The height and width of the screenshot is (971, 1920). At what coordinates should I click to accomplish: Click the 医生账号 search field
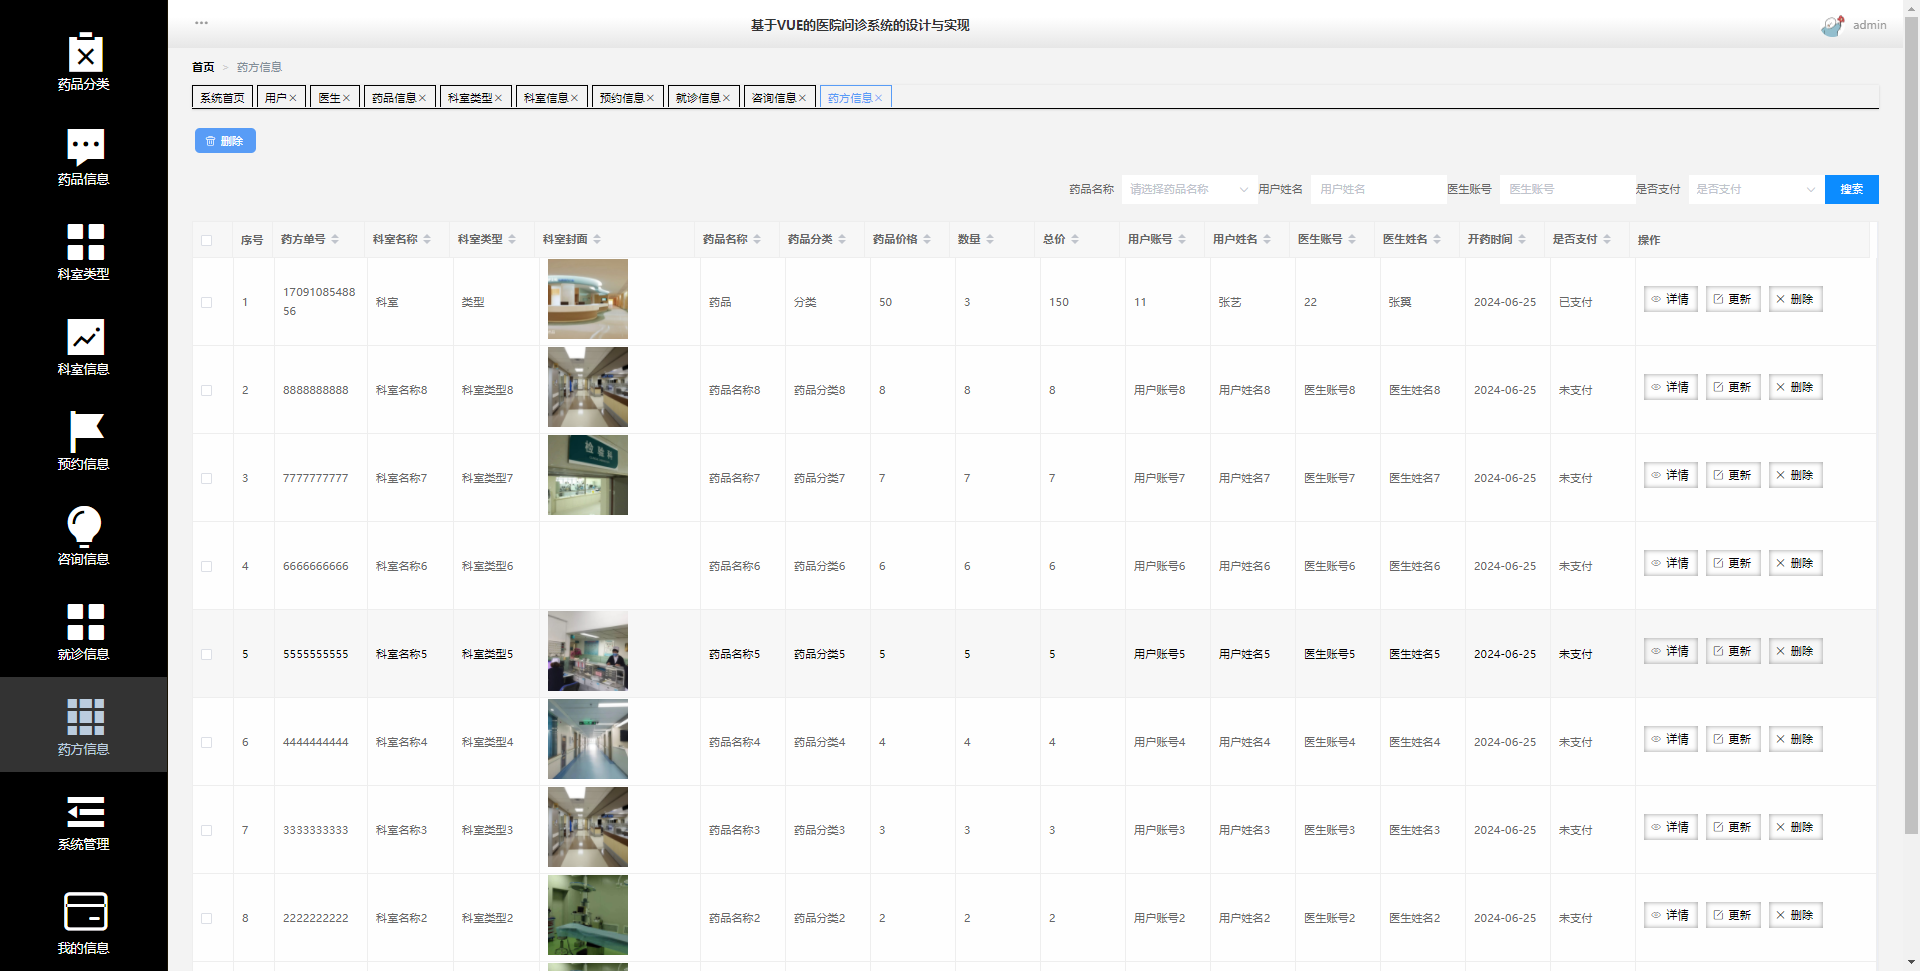1566,189
